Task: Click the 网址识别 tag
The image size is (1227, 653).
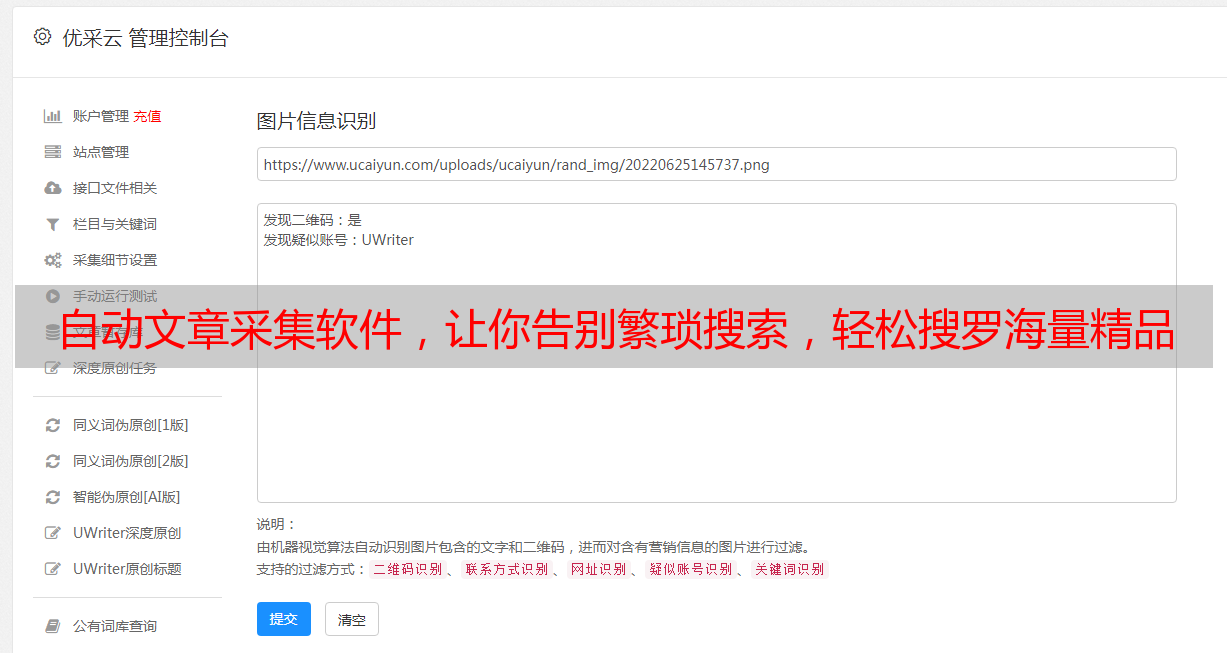Action: tap(599, 569)
